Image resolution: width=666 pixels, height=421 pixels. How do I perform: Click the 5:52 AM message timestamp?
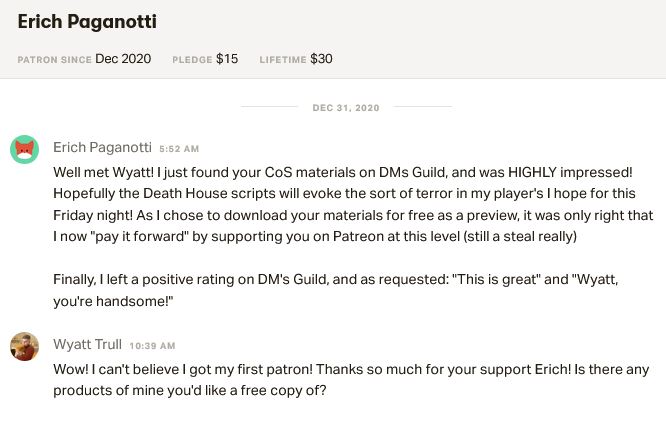[179, 149]
